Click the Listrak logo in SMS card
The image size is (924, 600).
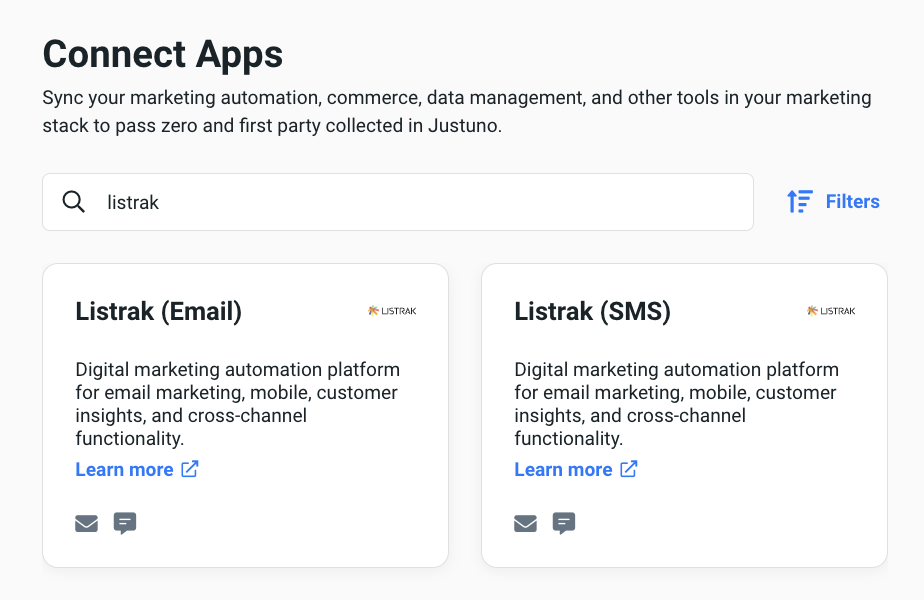(831, 311)
